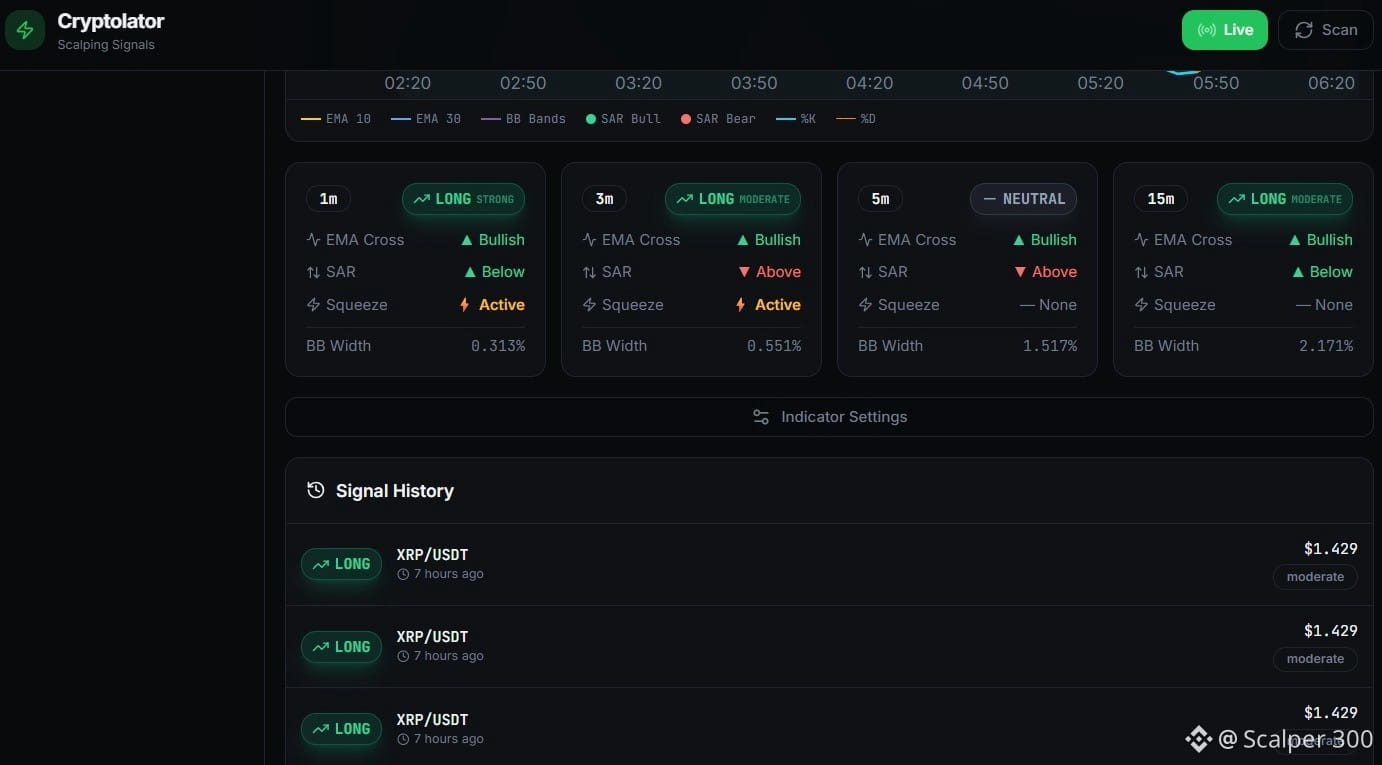Open Indicator Settings panel
Viewport: 1382px width, 765px height.
coord(829,417)
